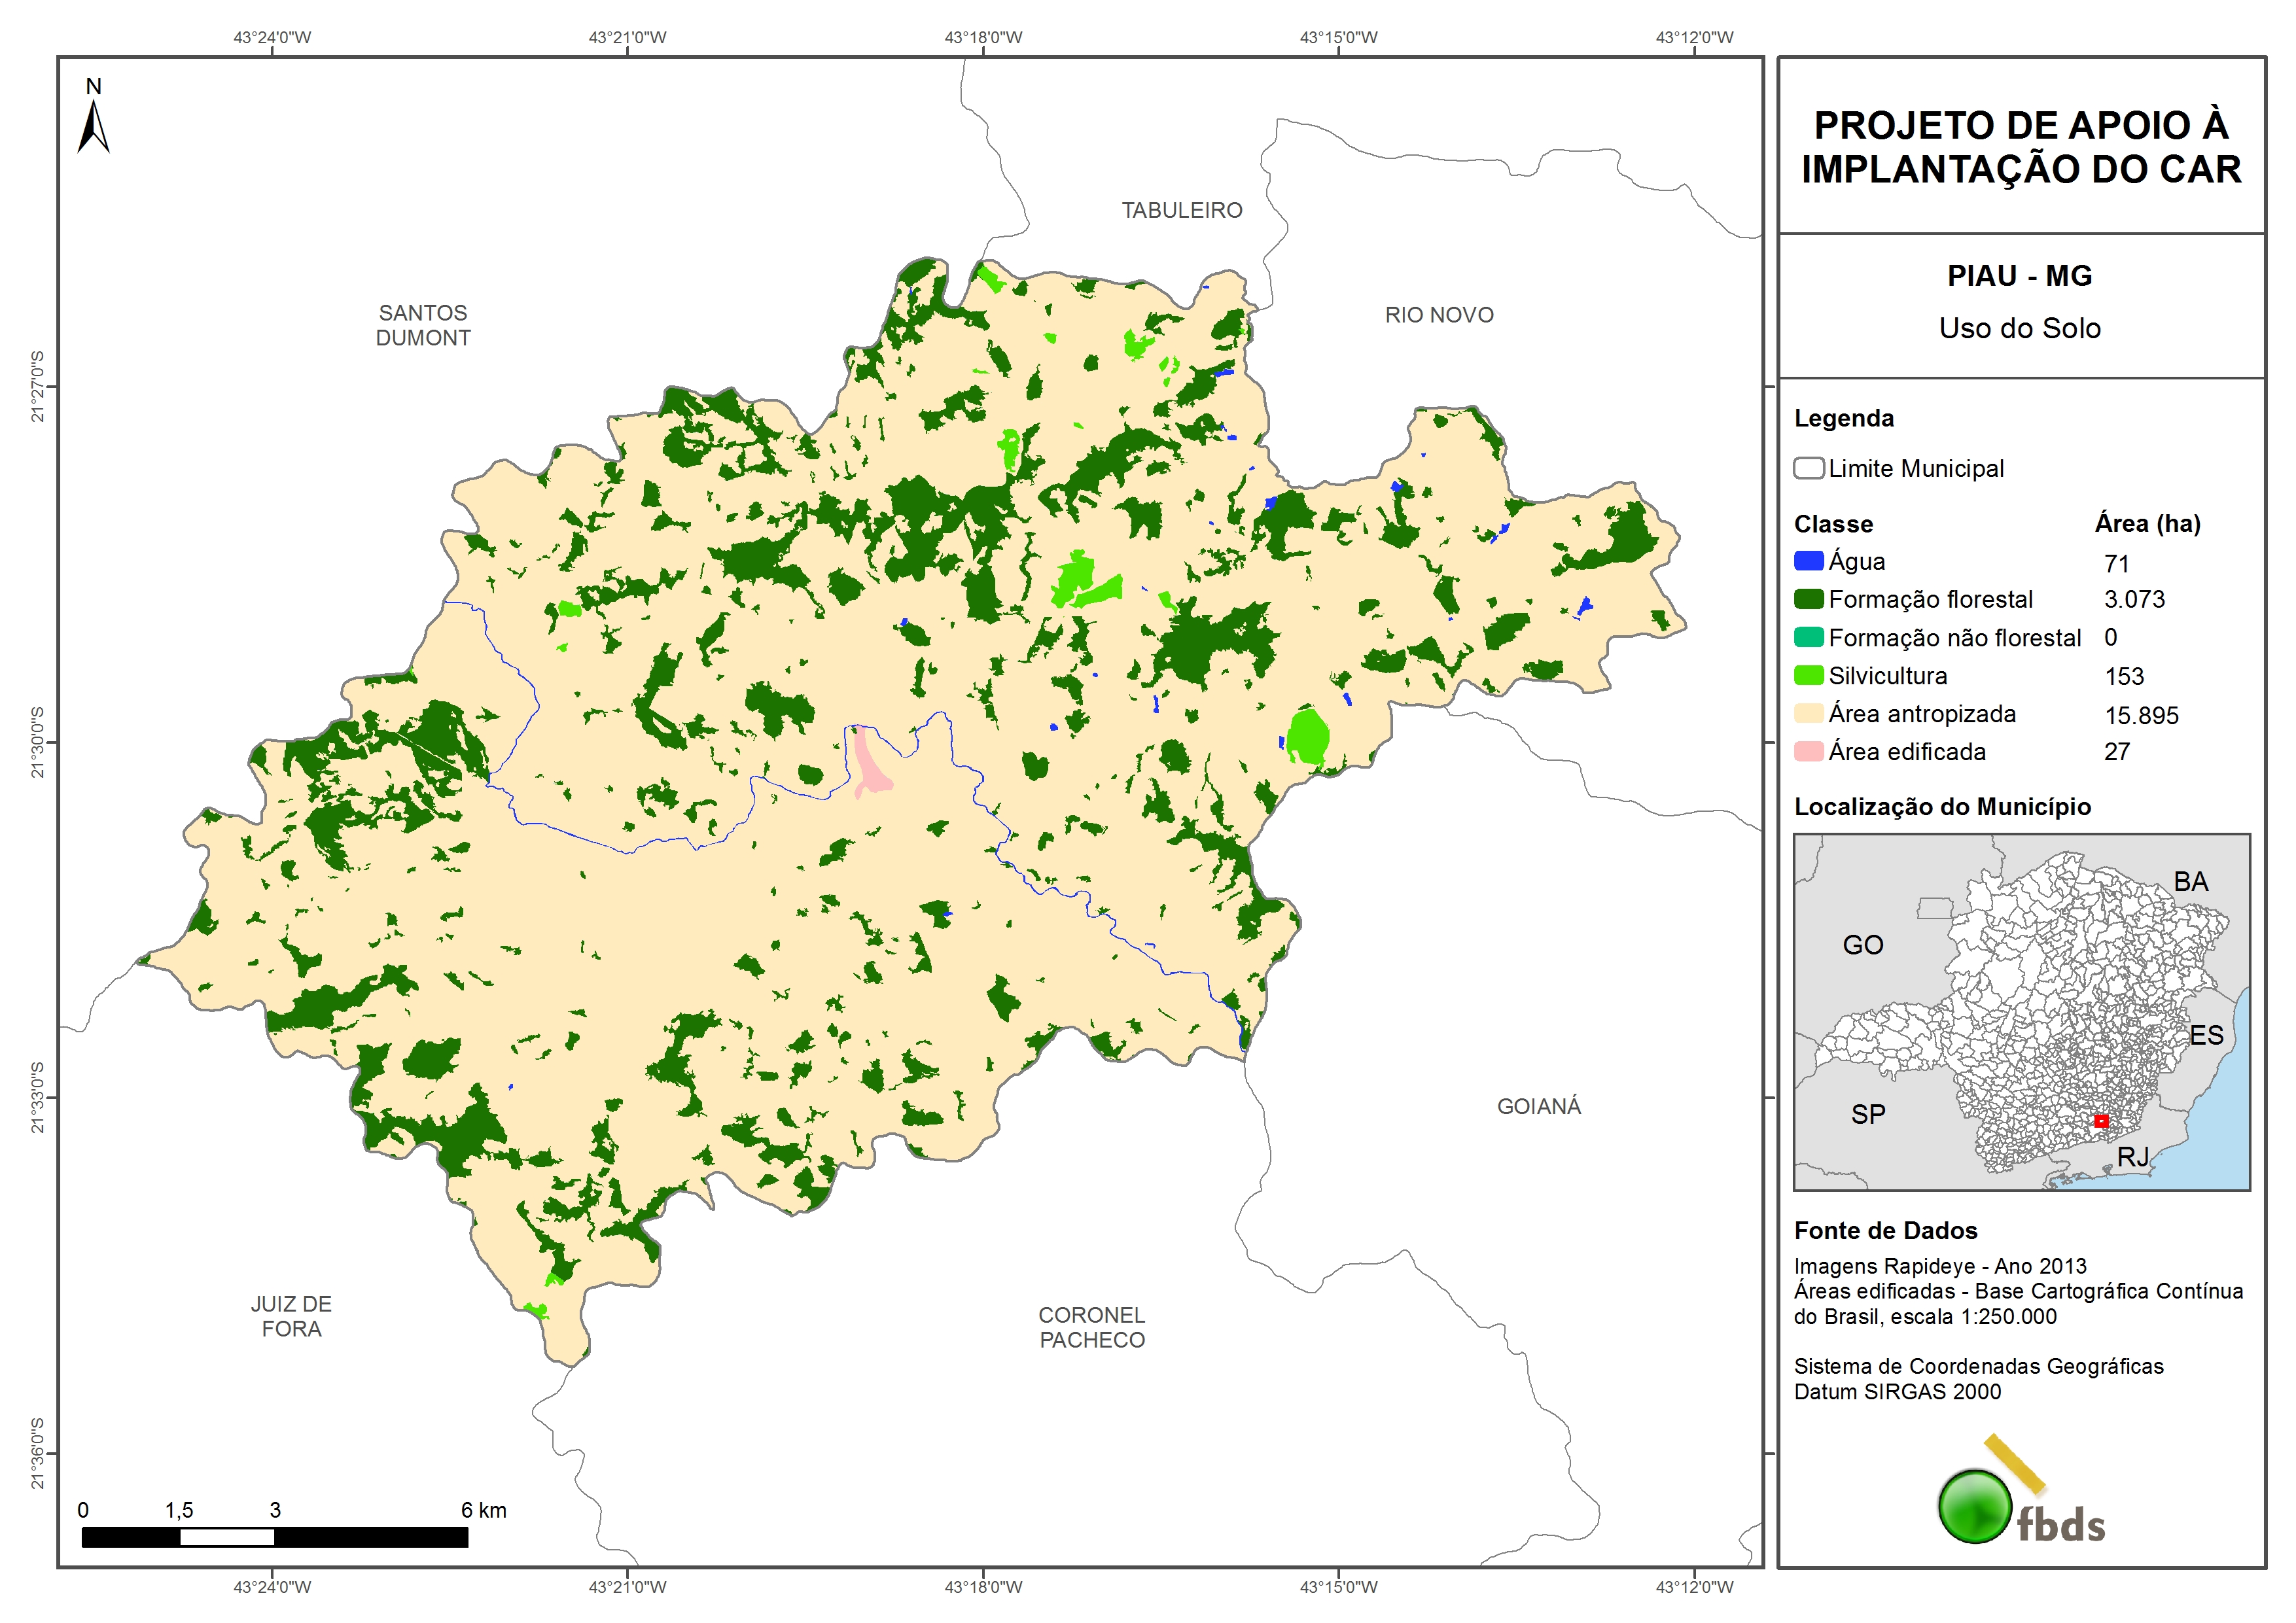Click the Formação não florestal teal swatch
The width and height of the screenshot is (2296, 1623).
click(x=1808, y=637)
